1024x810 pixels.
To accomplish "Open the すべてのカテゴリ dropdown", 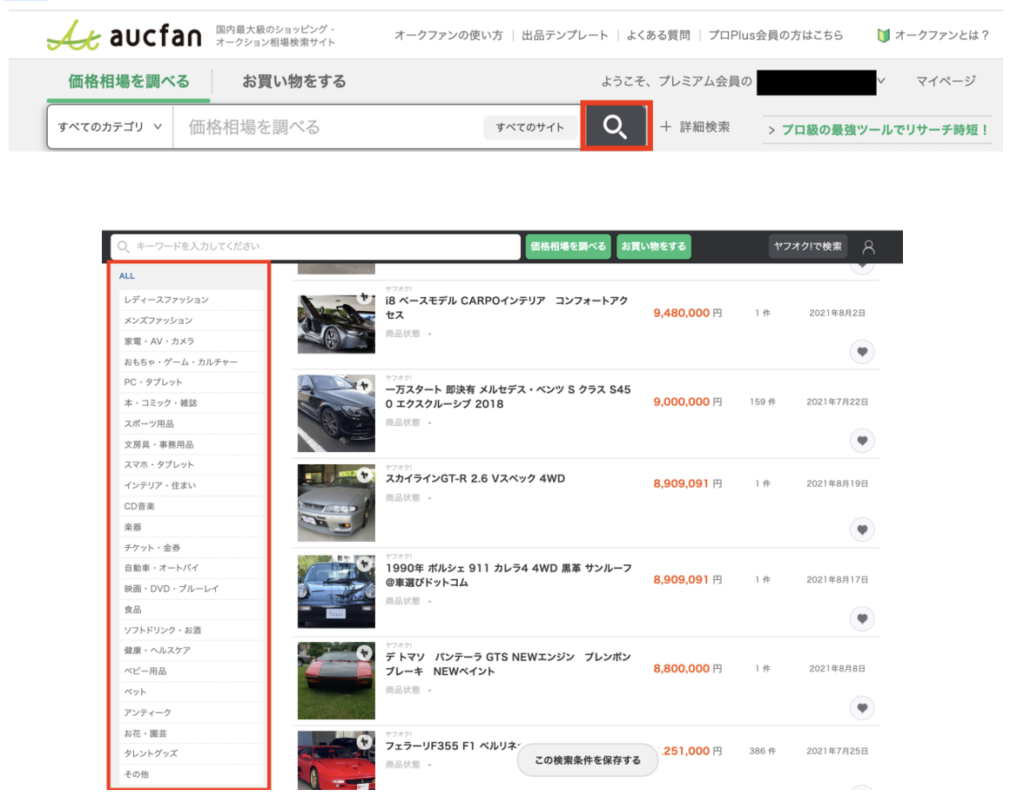I will tap(110, 127).
